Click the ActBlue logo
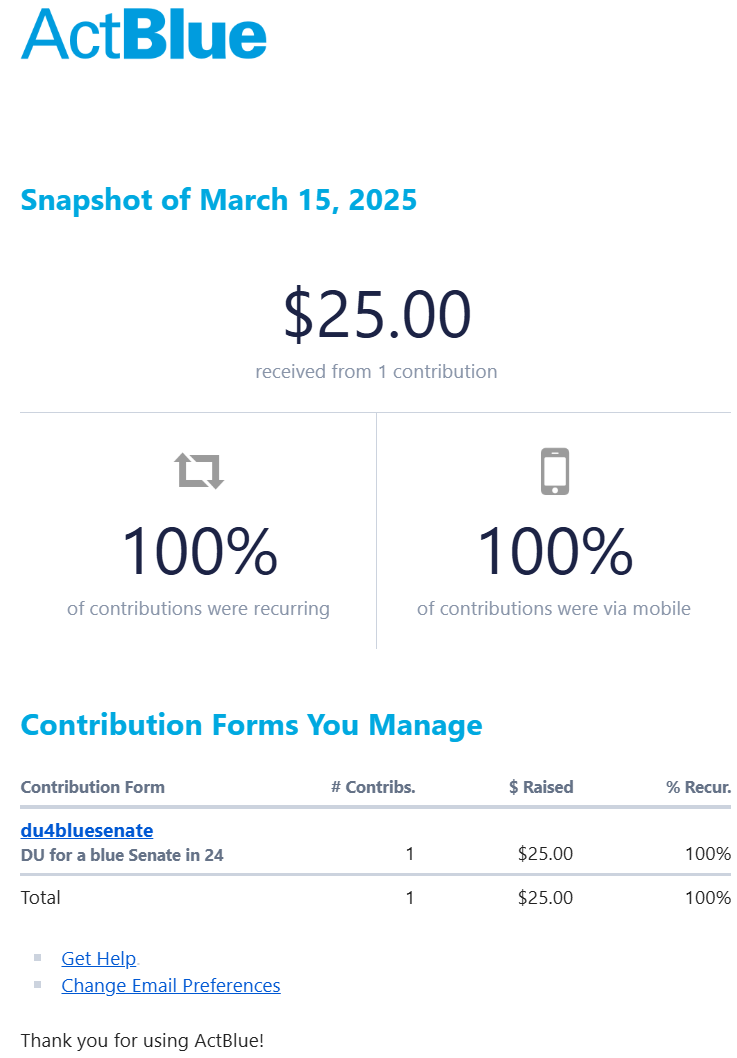737x1058 pixels. tap(144, 34)
